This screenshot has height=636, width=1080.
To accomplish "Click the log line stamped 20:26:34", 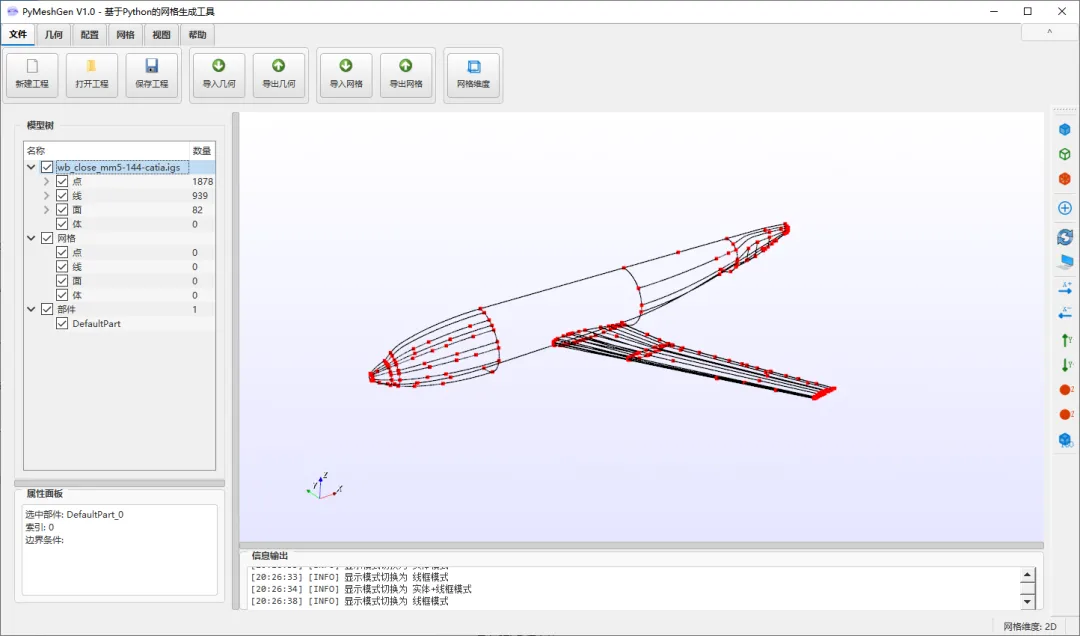I will click(361, 589).
